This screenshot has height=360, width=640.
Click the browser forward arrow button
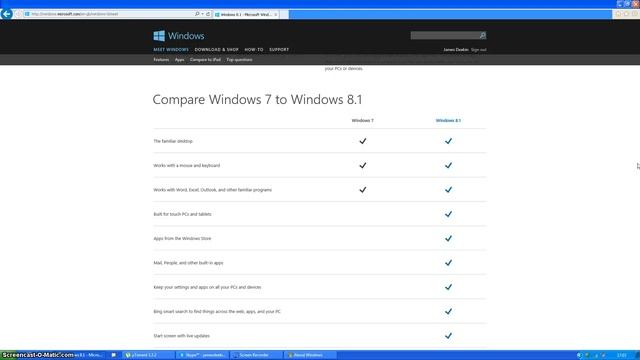pyautogui.click(x=18, y=14)
